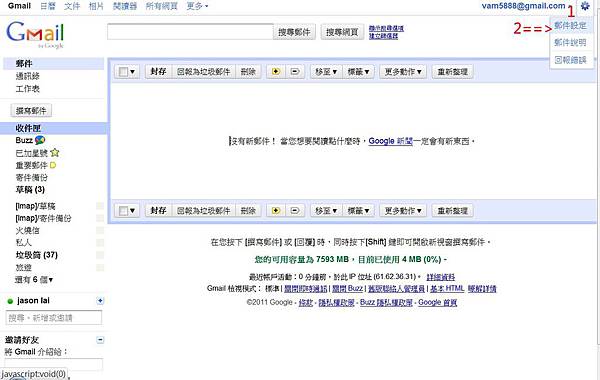Open 文件 in top navigation bar
Viewport: 600px width, 380px height.
72,6
